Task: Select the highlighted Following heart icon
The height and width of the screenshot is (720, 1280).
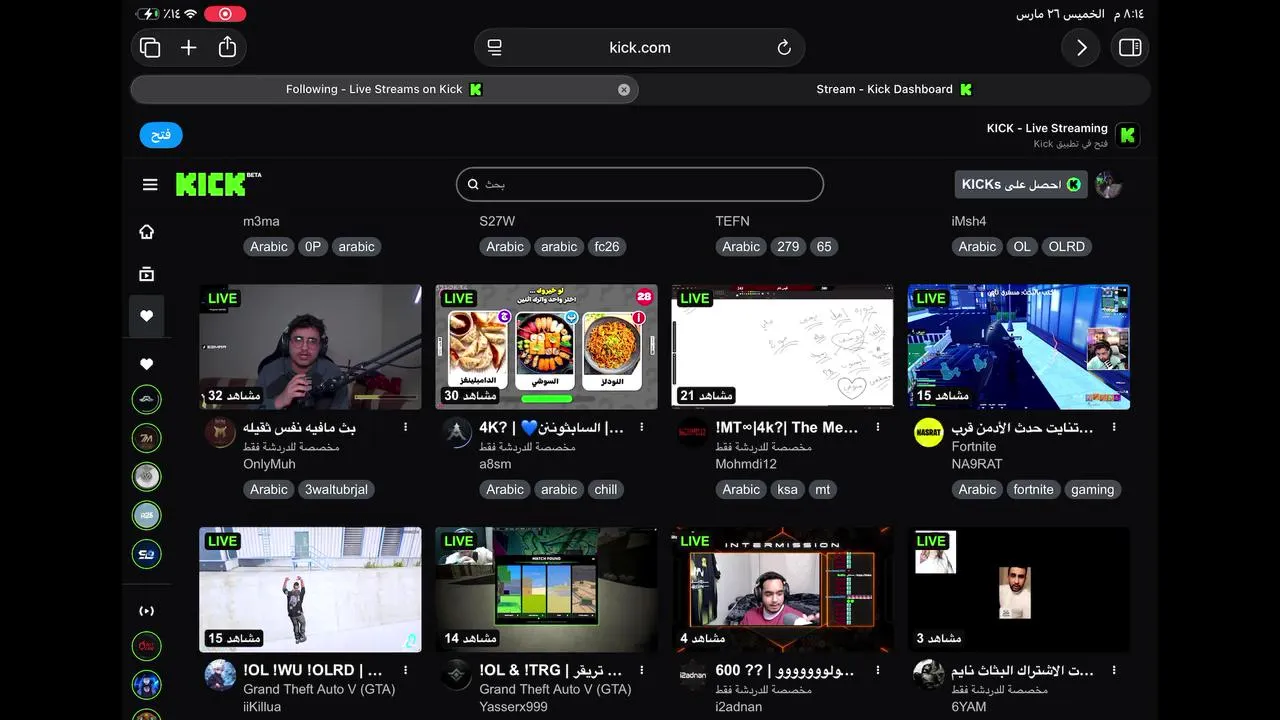Action: [x=147, y=316]
